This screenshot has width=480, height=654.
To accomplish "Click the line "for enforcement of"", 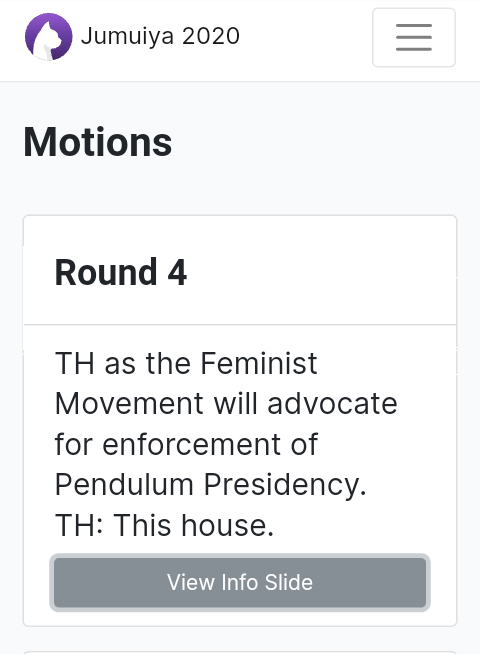I will tap(186, 444).
